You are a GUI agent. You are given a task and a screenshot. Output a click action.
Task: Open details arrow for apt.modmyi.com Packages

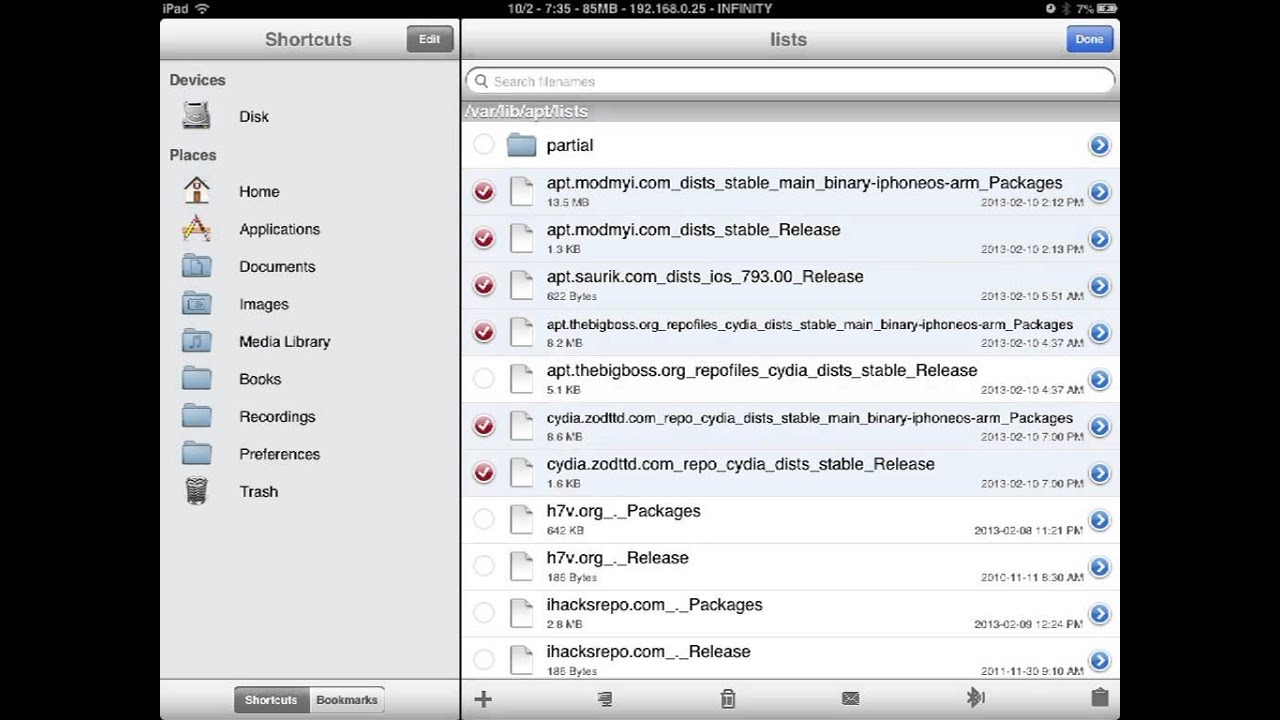[x=1099, y=192]
